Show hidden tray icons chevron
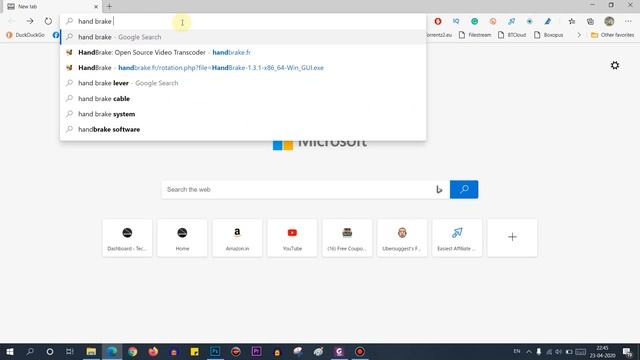This screenshot has height=360, width=640. point(529,351)
